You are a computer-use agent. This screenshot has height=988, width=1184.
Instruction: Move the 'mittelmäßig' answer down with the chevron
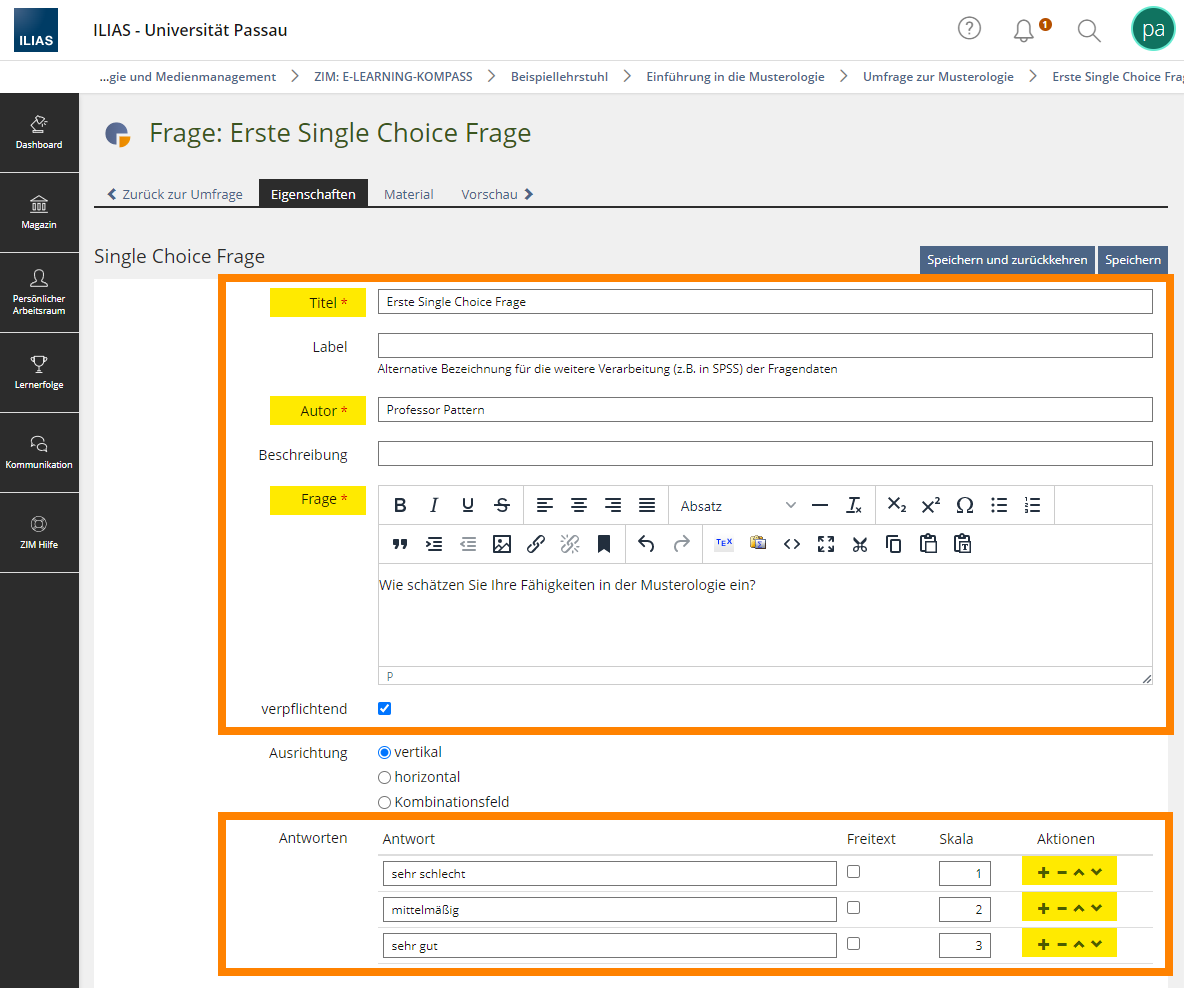tap(1096, 908)
